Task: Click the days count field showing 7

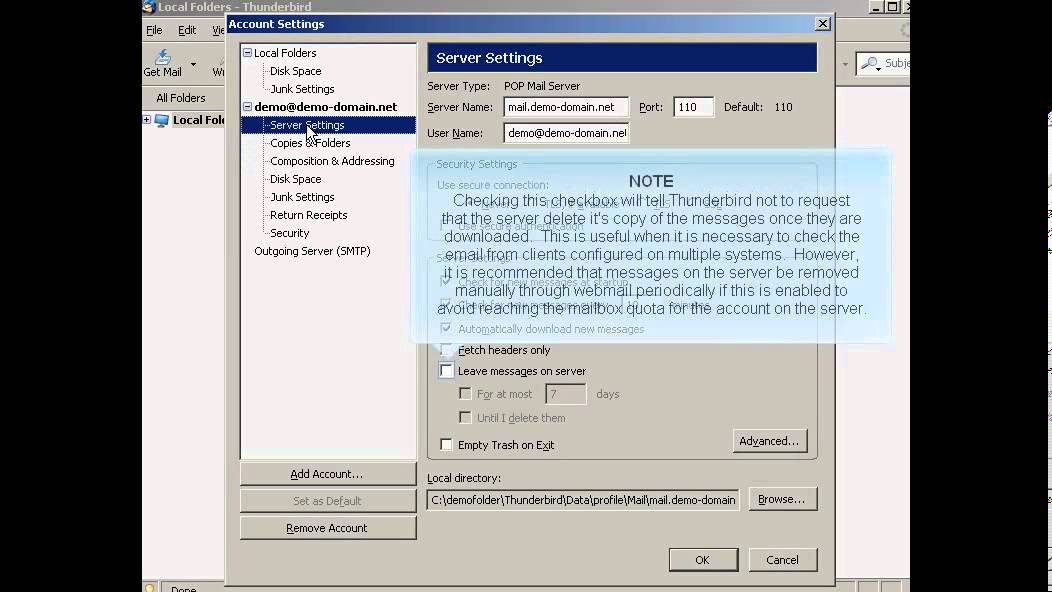Action: tap(566, 394)
